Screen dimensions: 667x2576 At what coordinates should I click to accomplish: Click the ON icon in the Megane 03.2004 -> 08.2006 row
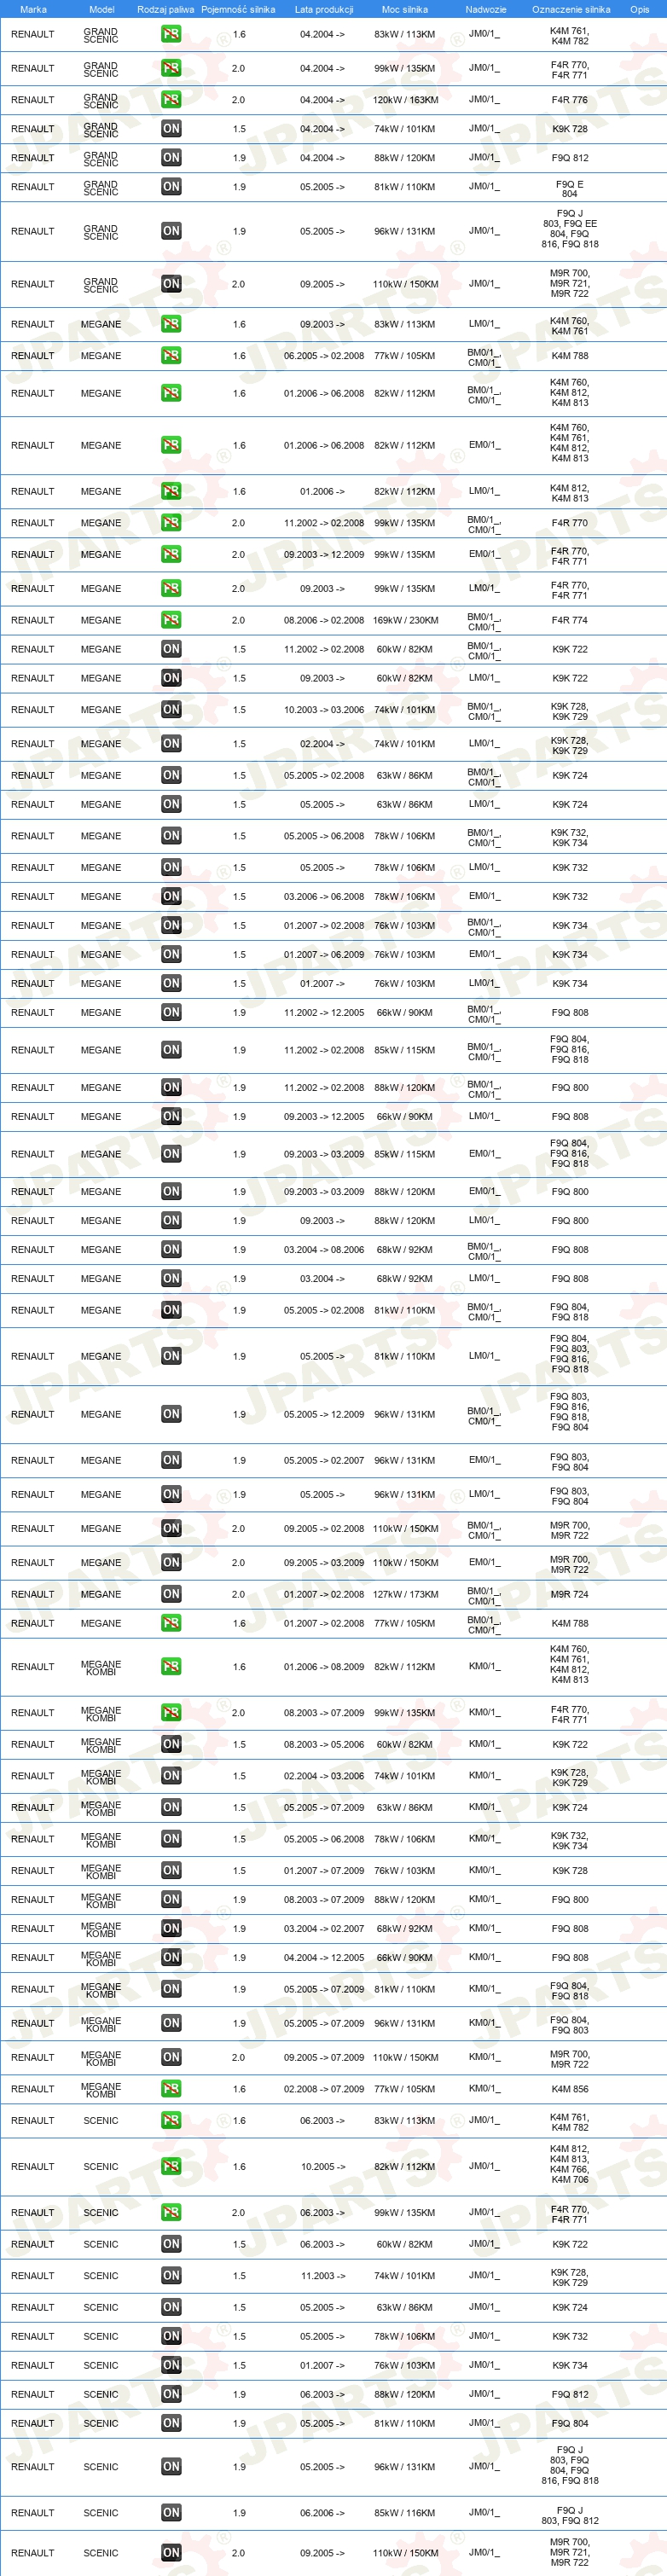[171, 1249]
